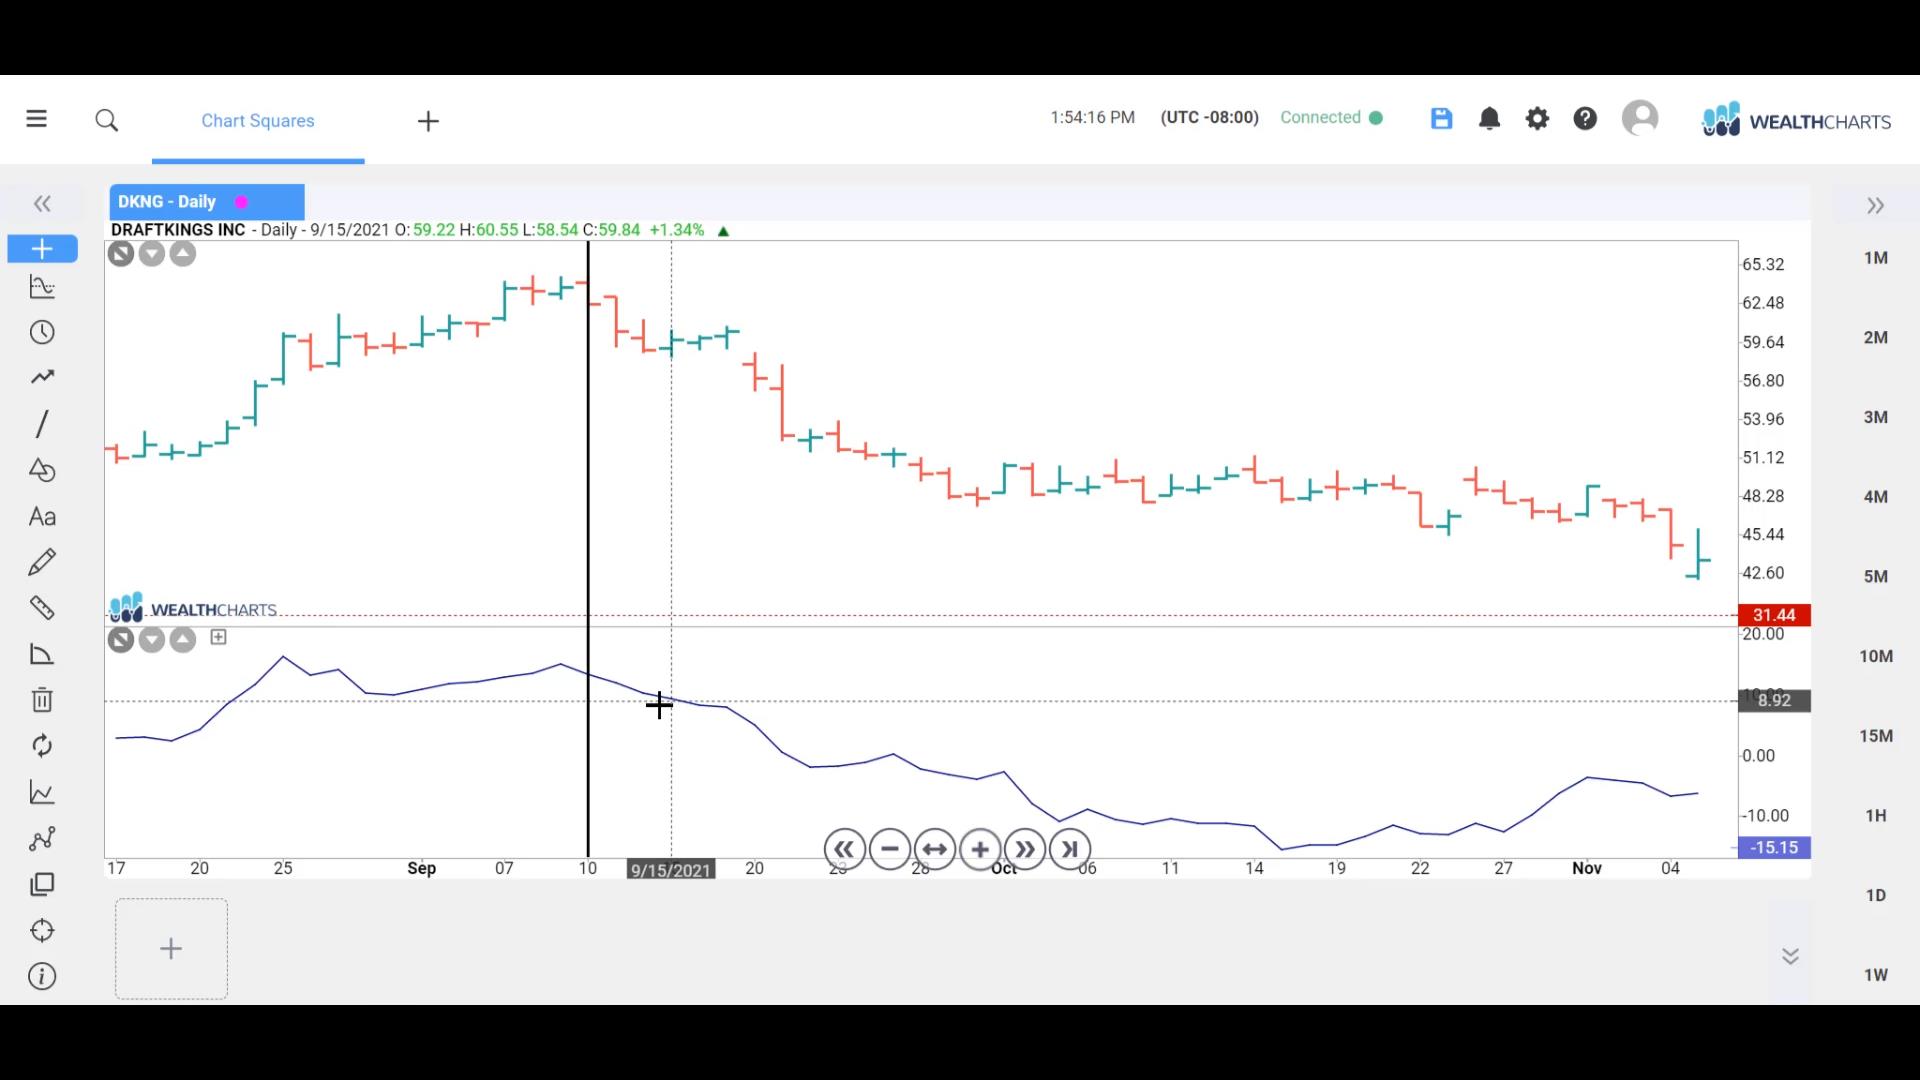Hide indicator pane with the slashed circle icon
This screenshot has width=1920, height=1080.
pos(121,640)
